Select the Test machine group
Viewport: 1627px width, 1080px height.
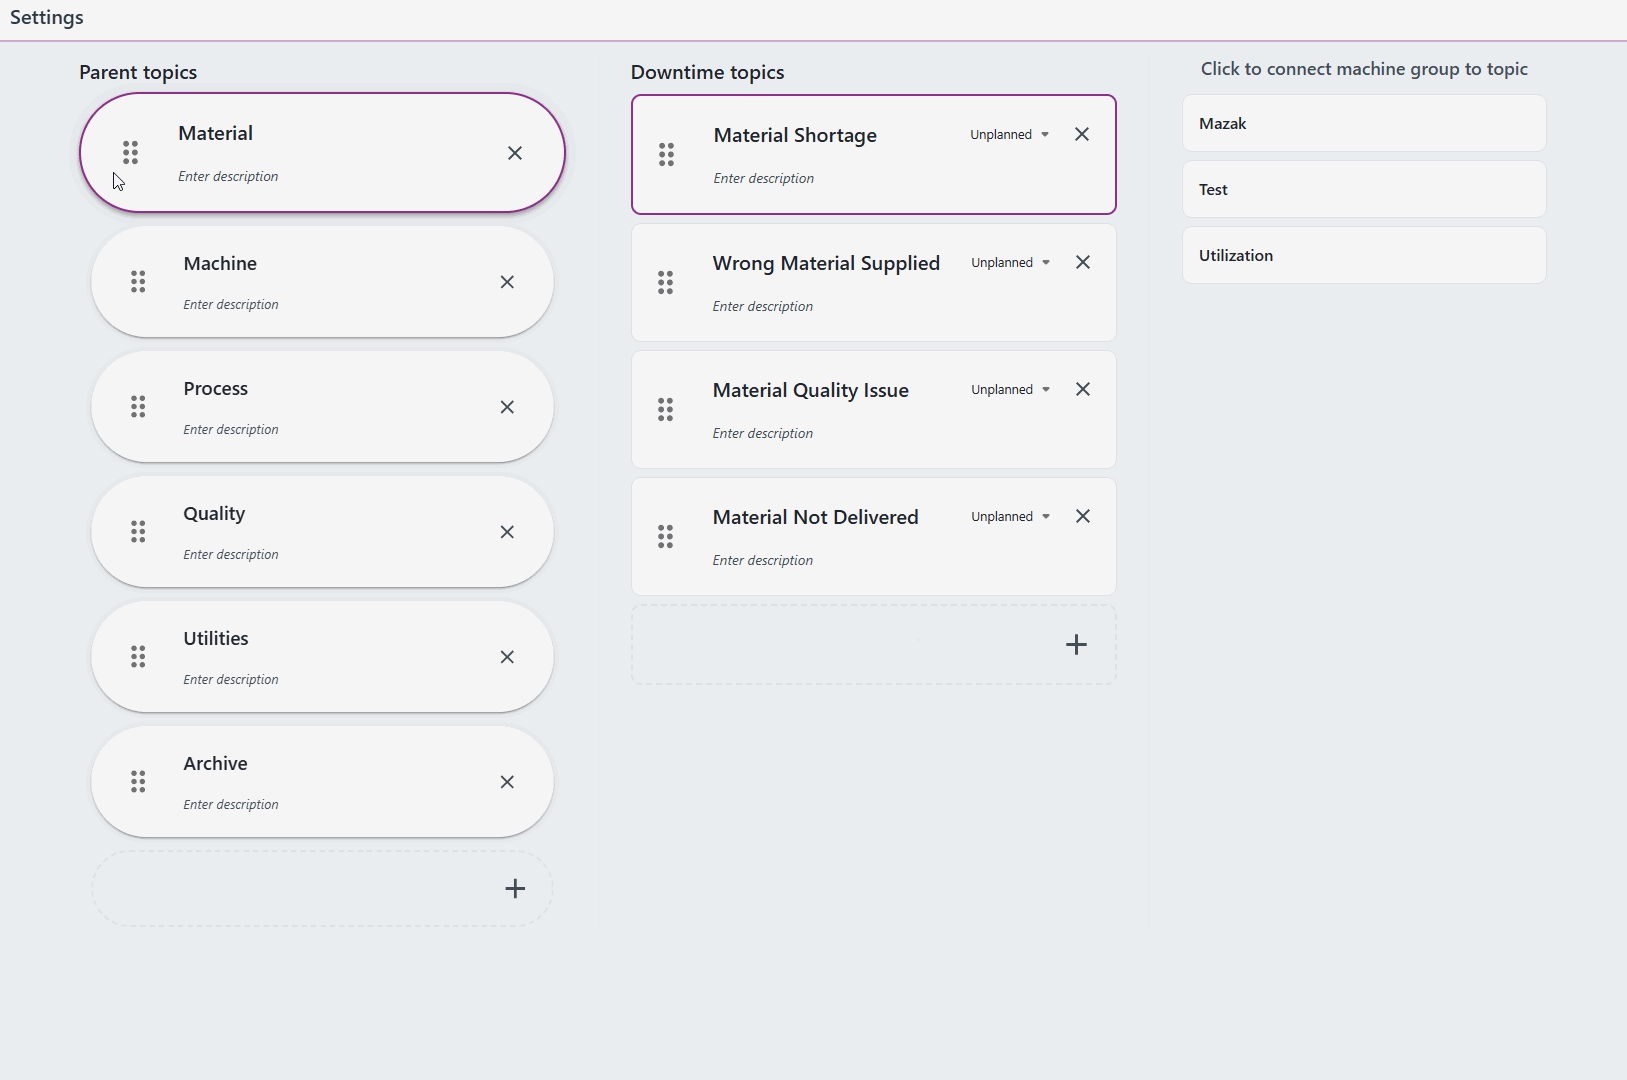click(1364, 190)
